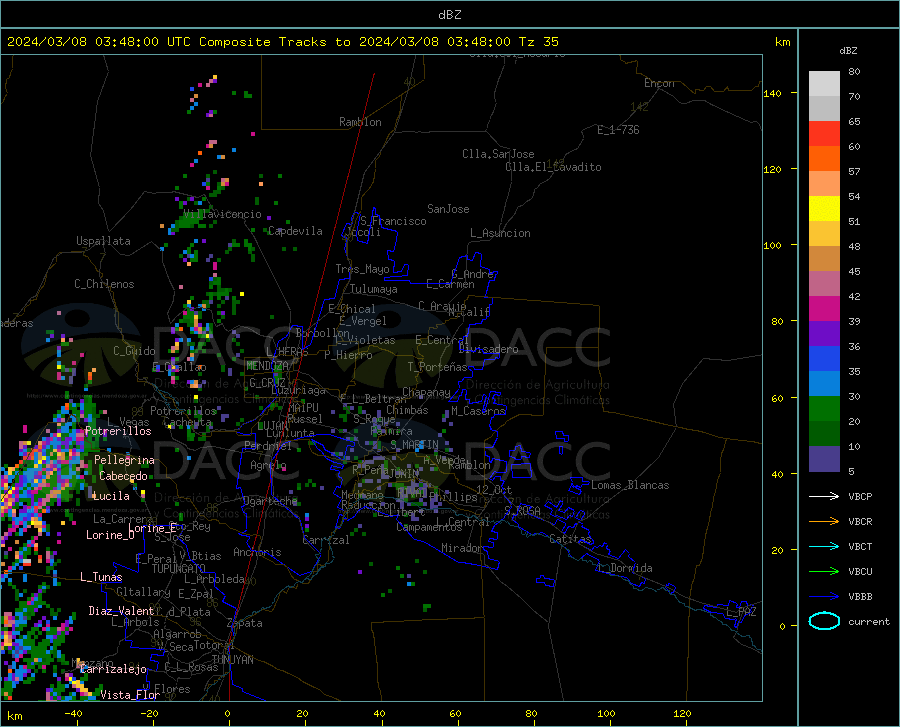Screen dimensions: 900x727
Task: Click the dBZ heading above color scale
Action: pos(848,50)
